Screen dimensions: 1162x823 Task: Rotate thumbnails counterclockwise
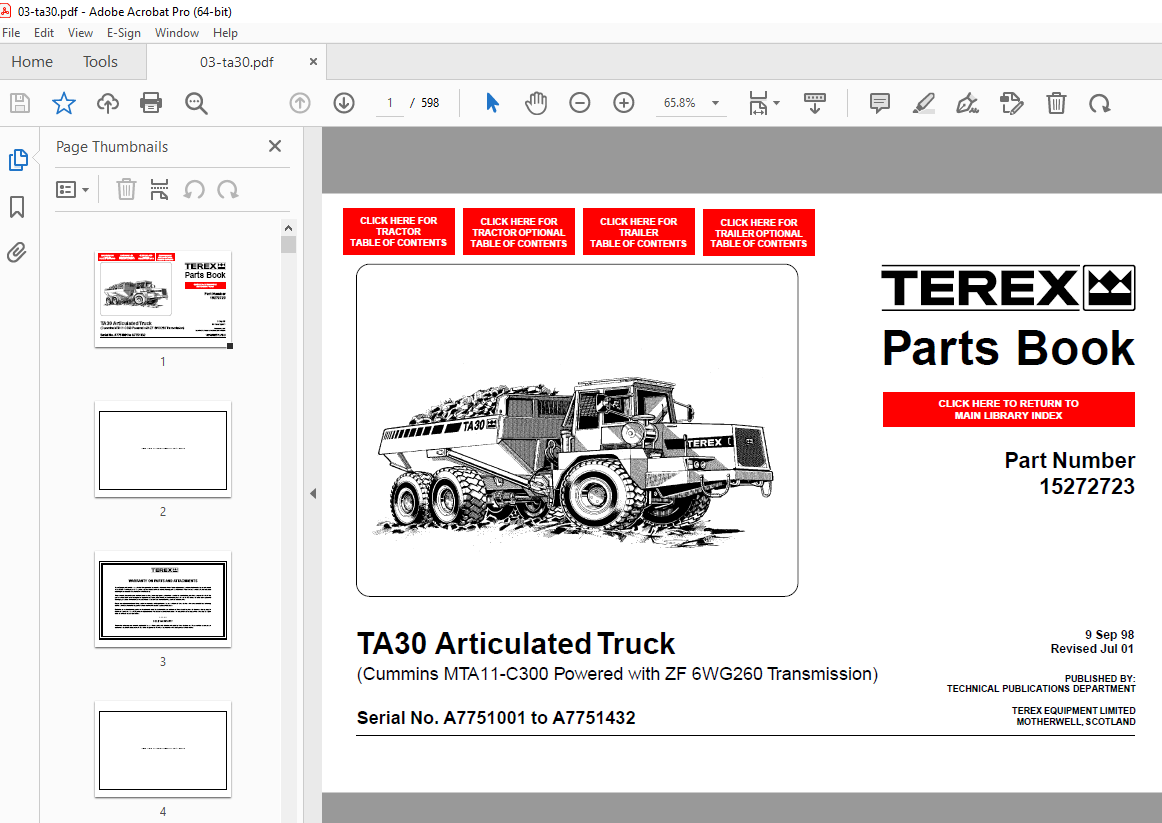click(194, 190)
